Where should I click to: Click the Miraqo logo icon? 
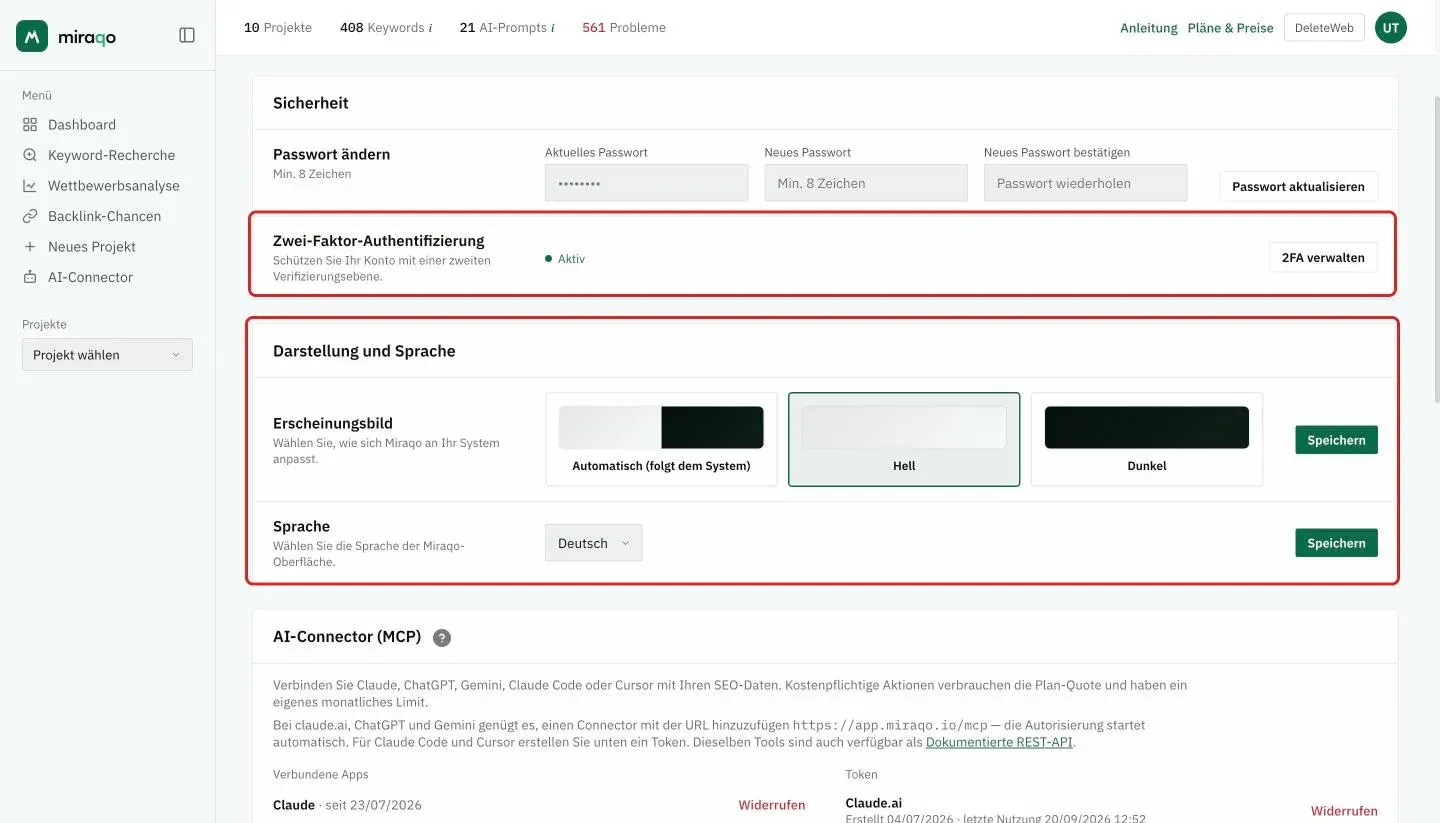[32, 36]
